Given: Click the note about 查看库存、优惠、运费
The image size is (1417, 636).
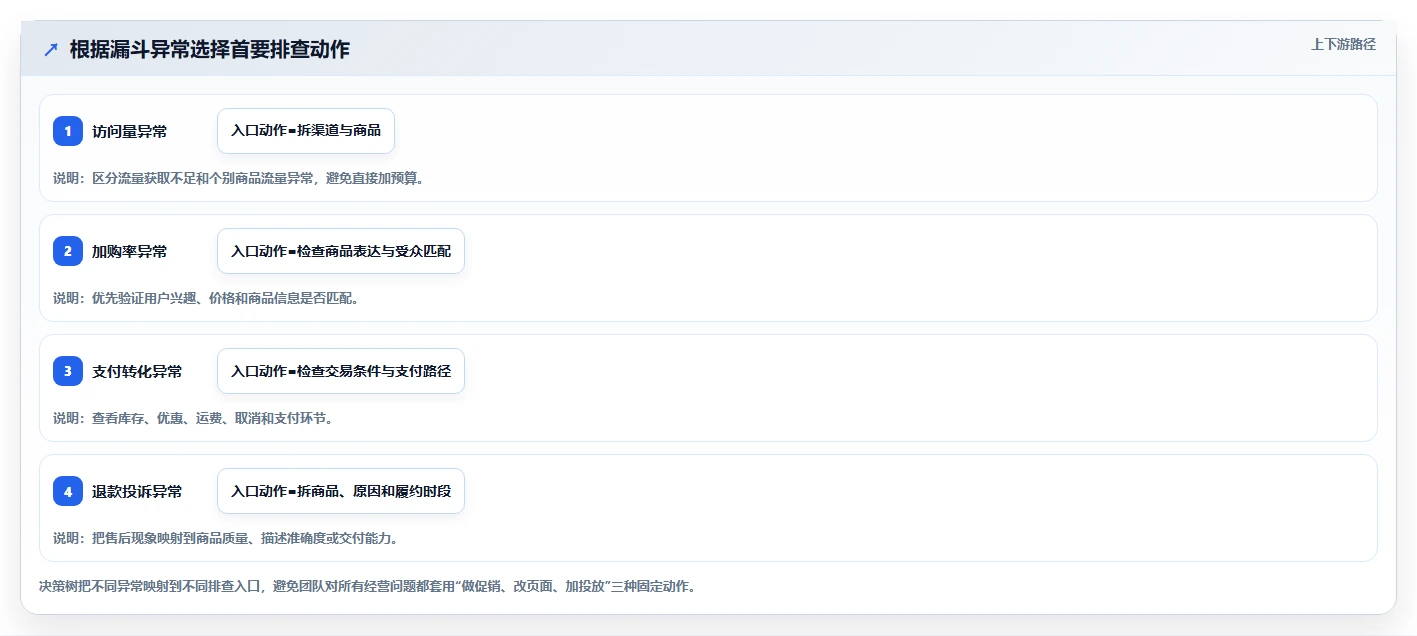Looking at the screenshot, I should click(193, 418).
